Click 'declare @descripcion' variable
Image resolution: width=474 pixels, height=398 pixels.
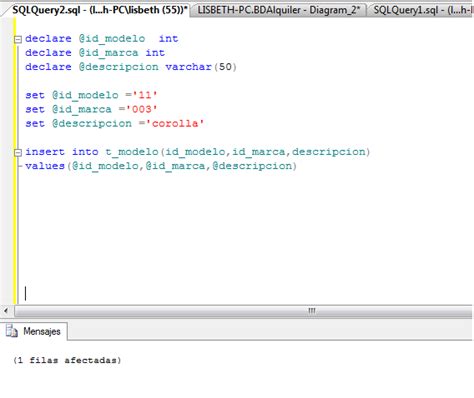coord(119,67)
